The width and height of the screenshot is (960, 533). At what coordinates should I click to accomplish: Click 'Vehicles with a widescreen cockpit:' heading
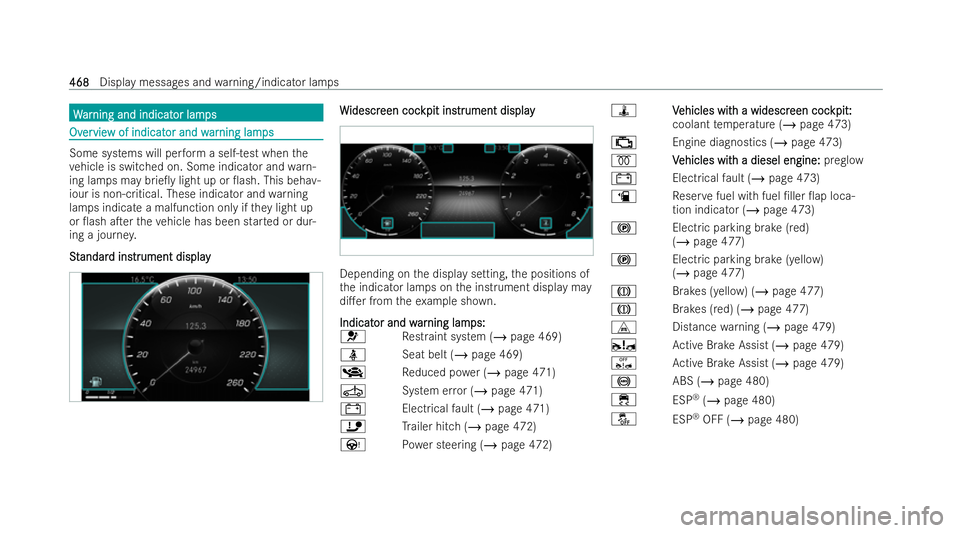click(762, 111)
